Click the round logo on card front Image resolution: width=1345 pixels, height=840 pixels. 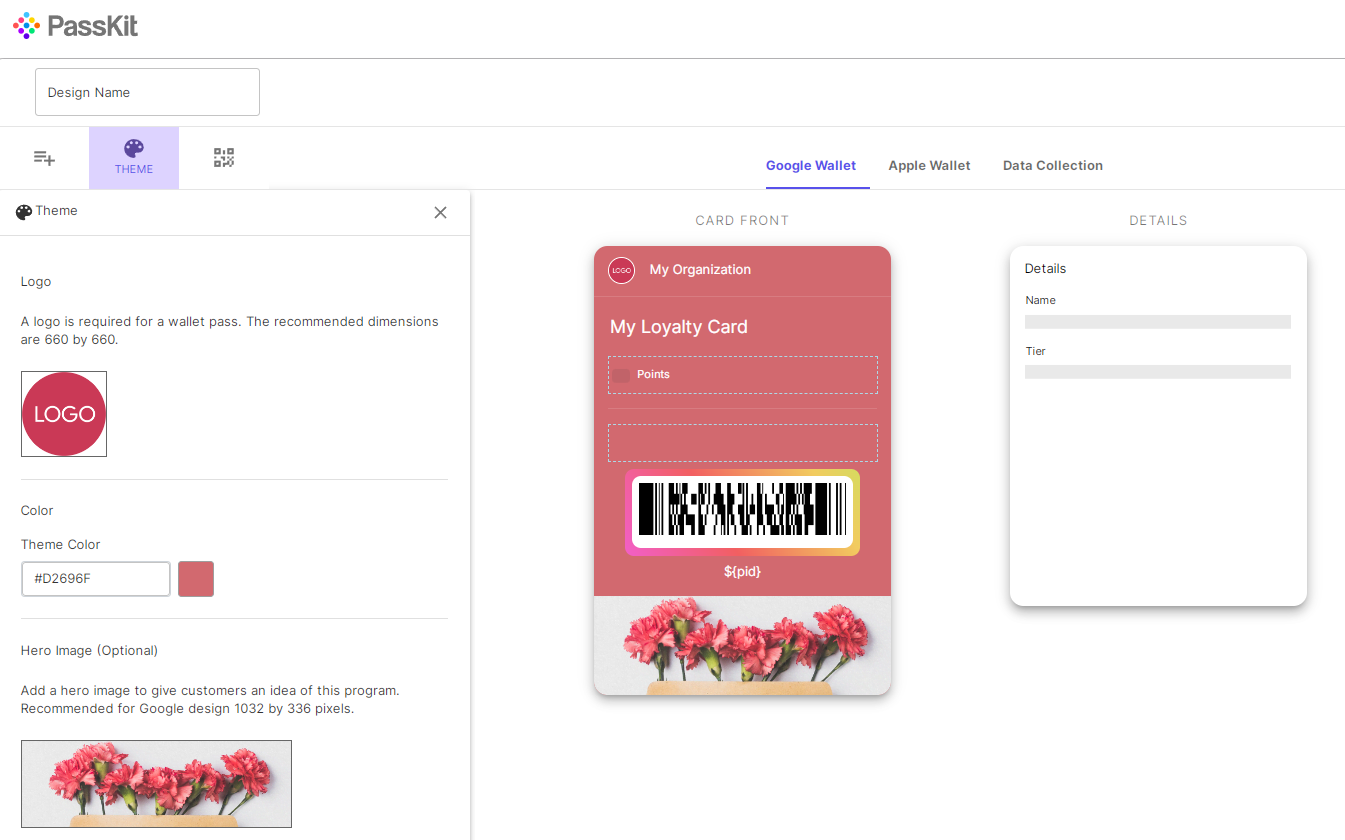click(x=621, y=270)
